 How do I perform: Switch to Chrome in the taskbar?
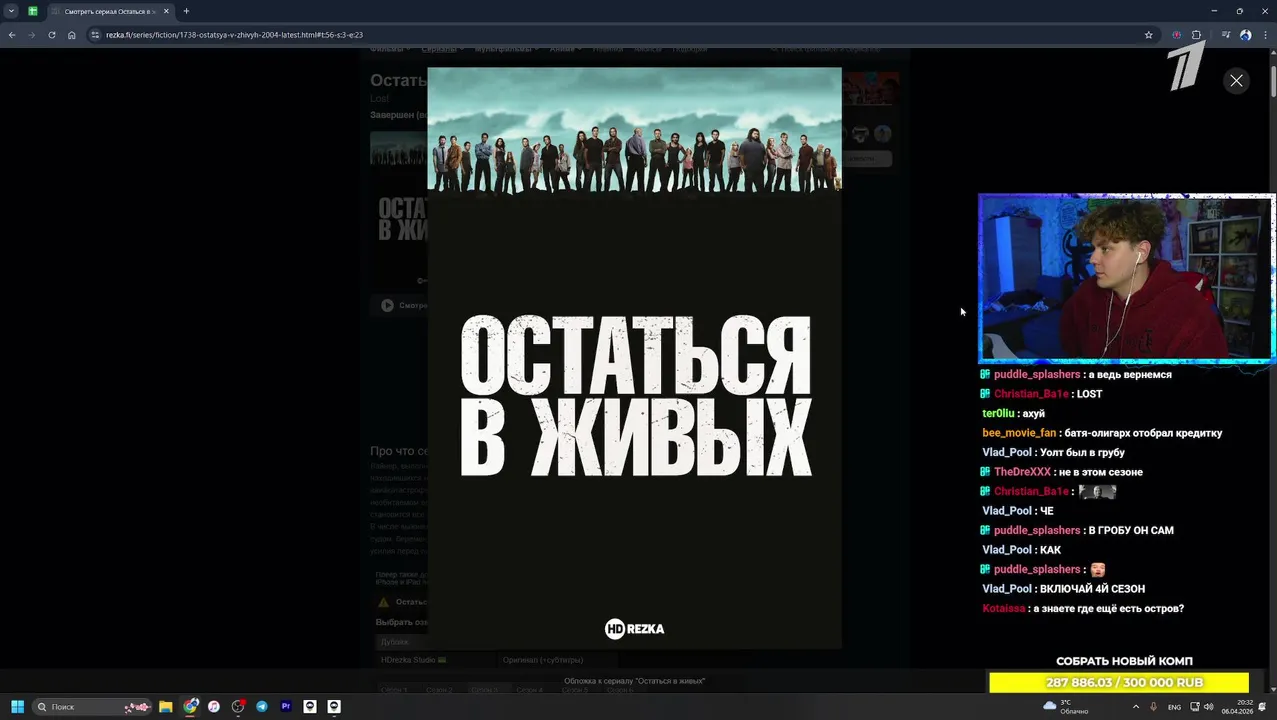pos(190,707)
